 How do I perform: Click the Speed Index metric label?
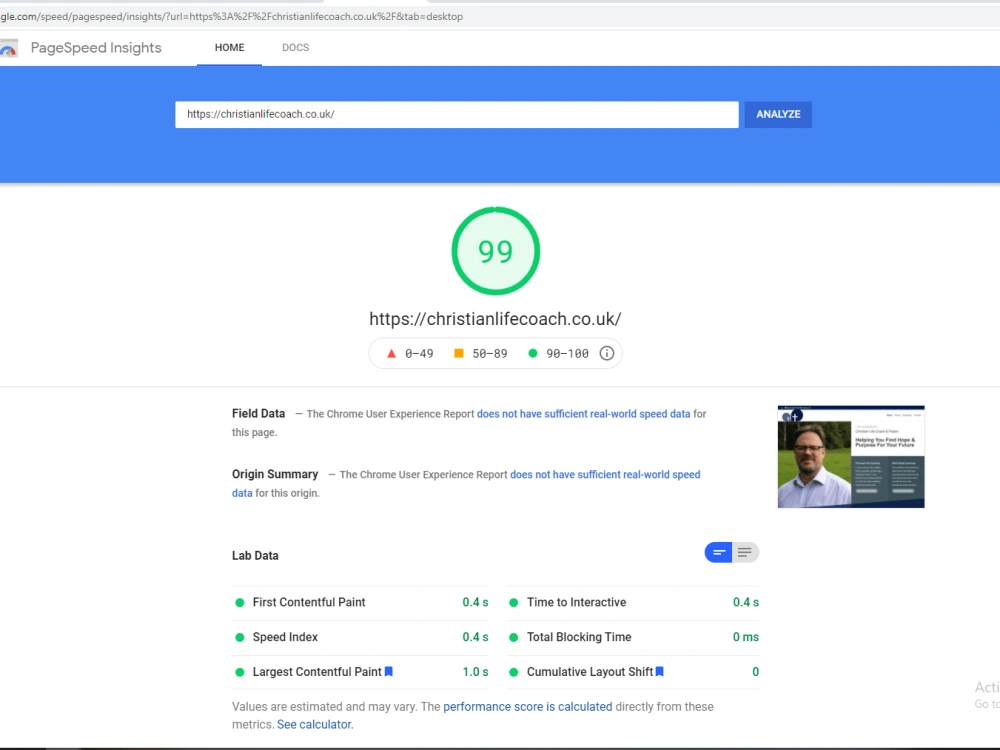point(285,637)
